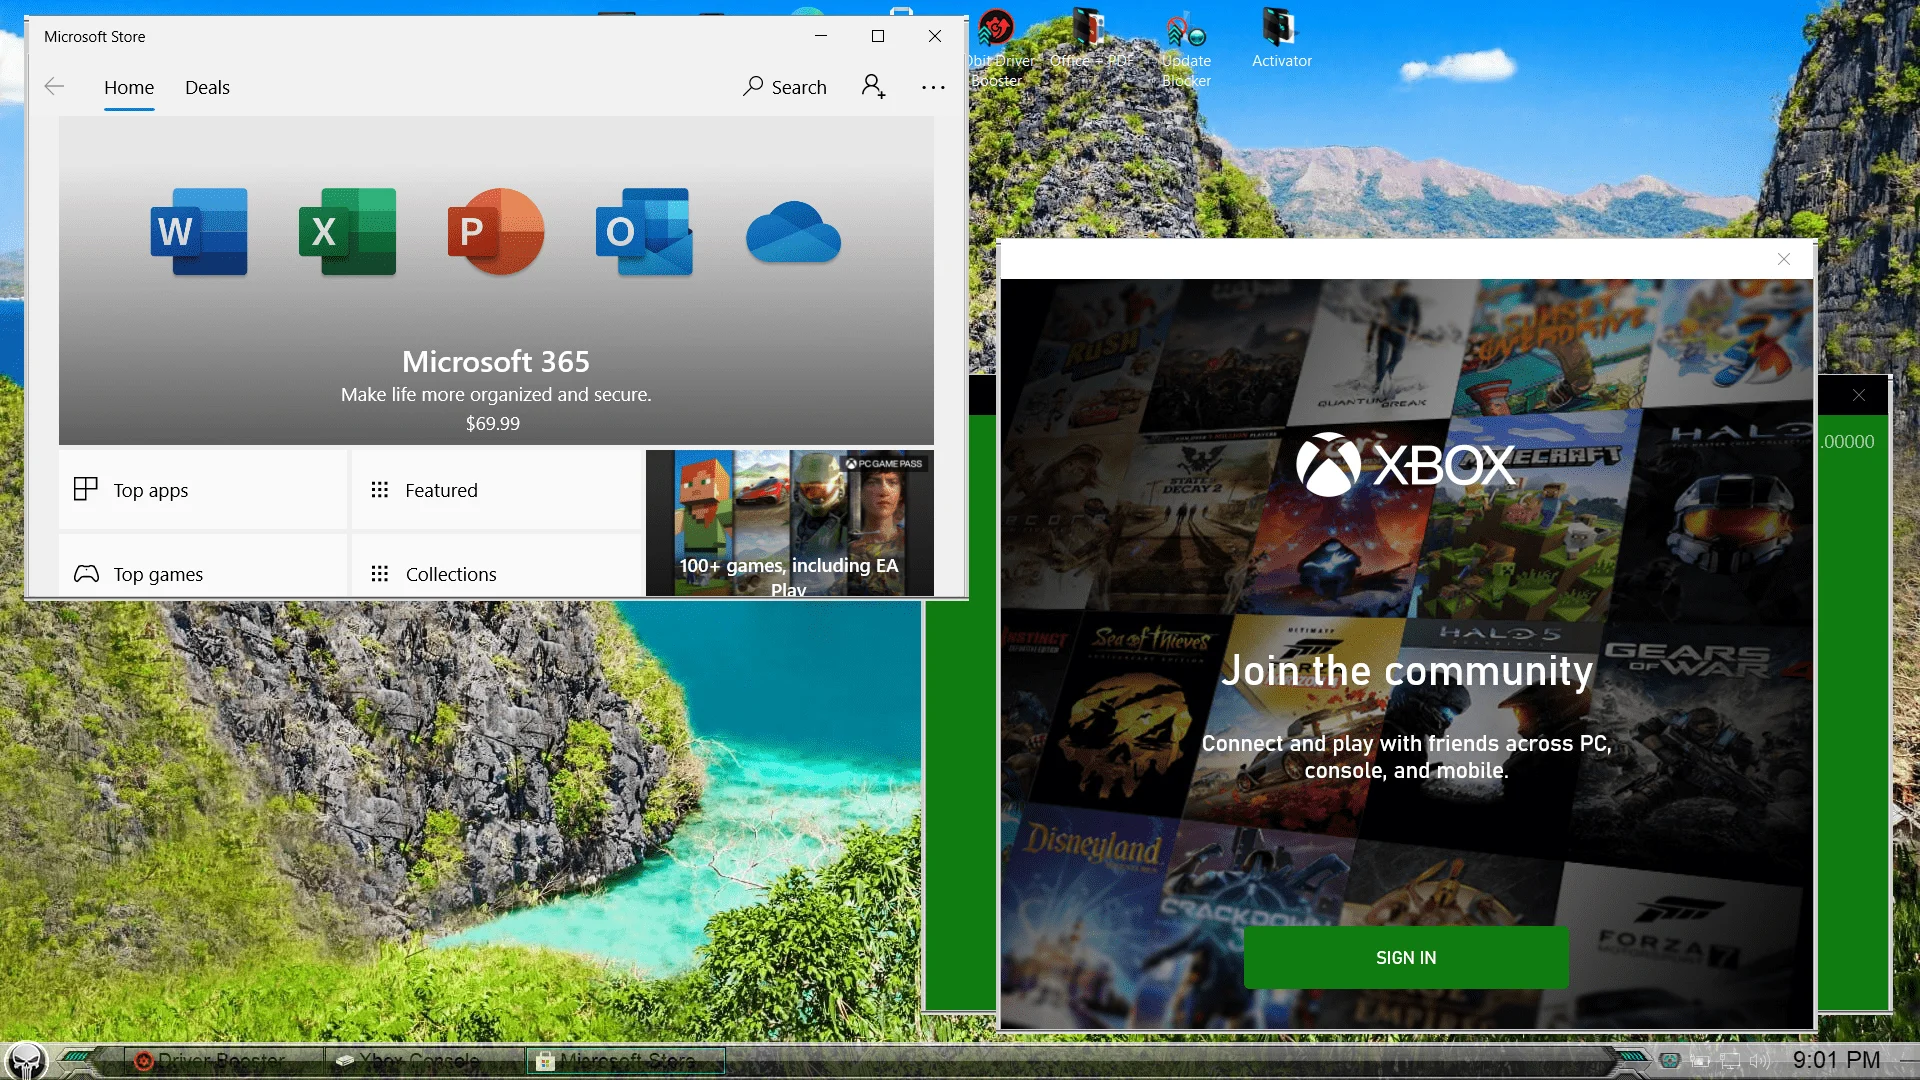Go back in the Microsoft Store
This screenshot has height=1080, width=1920.
click(x=54, y=87)
